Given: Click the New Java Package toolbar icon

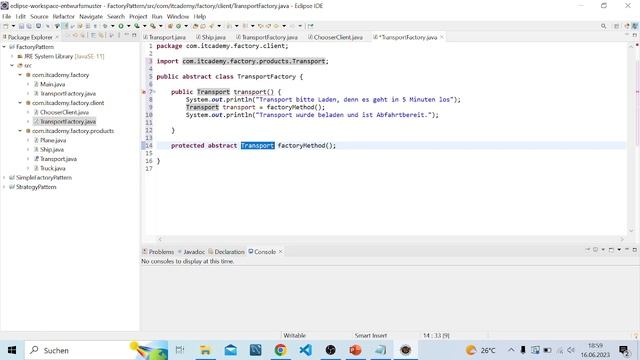Looking at the screenshot, I should [170, 26].
